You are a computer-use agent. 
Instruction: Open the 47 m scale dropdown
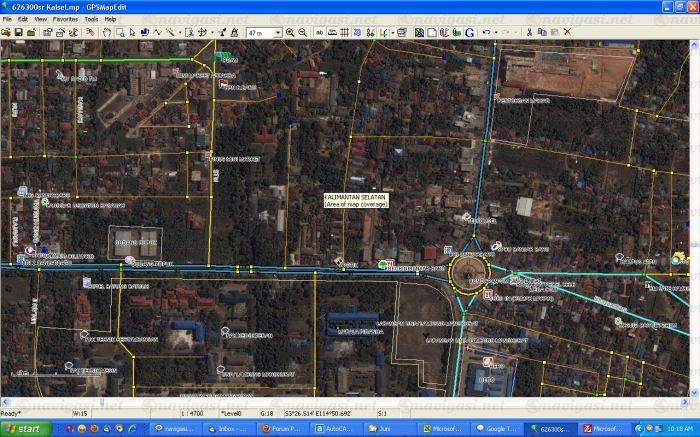click(277, 32)
